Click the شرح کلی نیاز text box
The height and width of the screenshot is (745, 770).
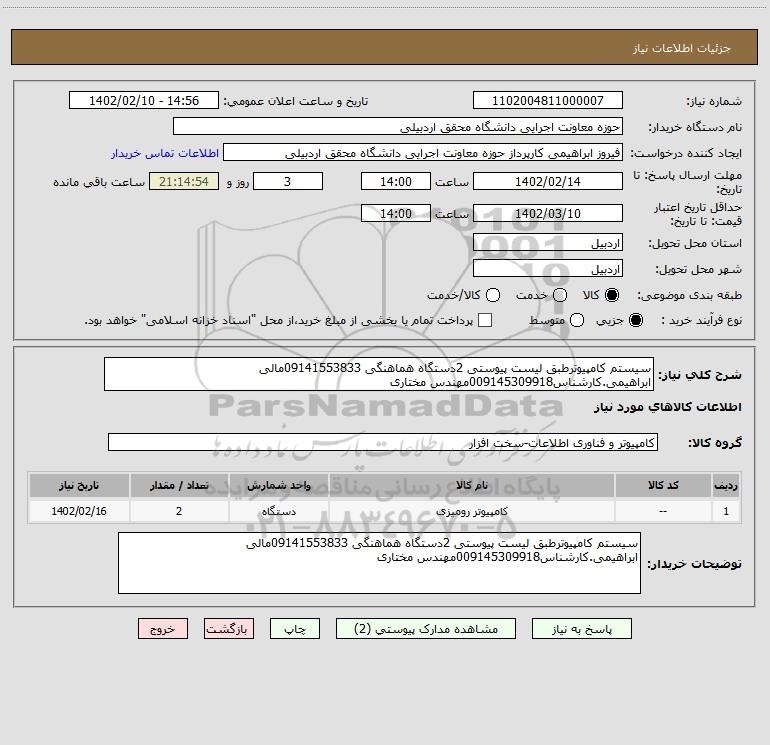coord(379,374)
